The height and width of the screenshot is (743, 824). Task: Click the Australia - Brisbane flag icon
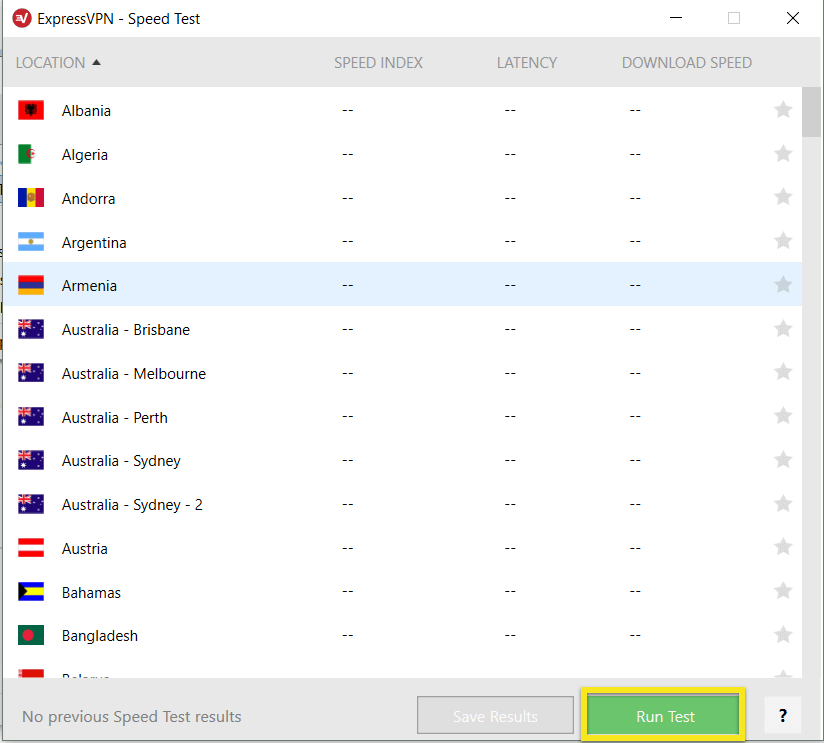click(31, 329)
